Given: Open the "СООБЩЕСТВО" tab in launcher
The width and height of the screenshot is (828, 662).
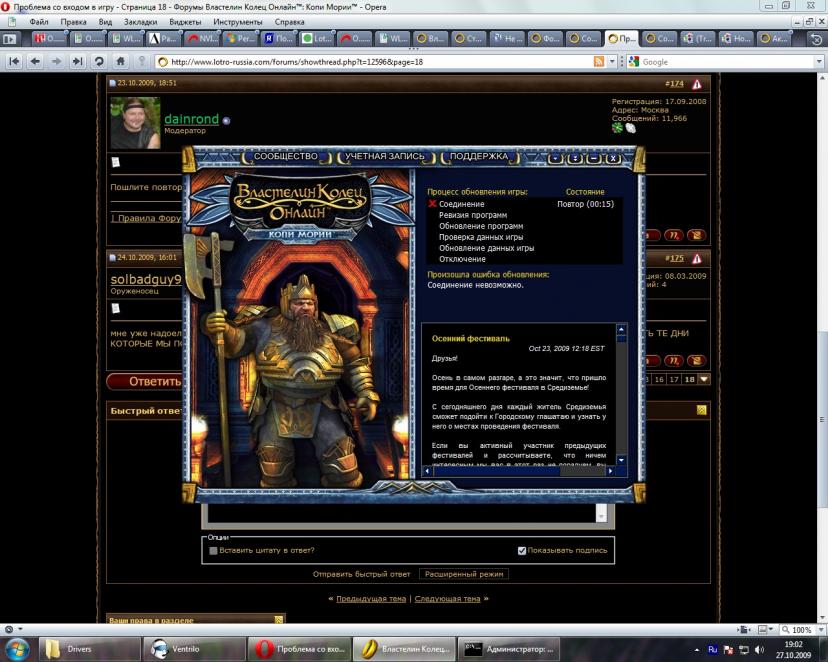Looking at the screenshot, I should [x=285, y=157].
